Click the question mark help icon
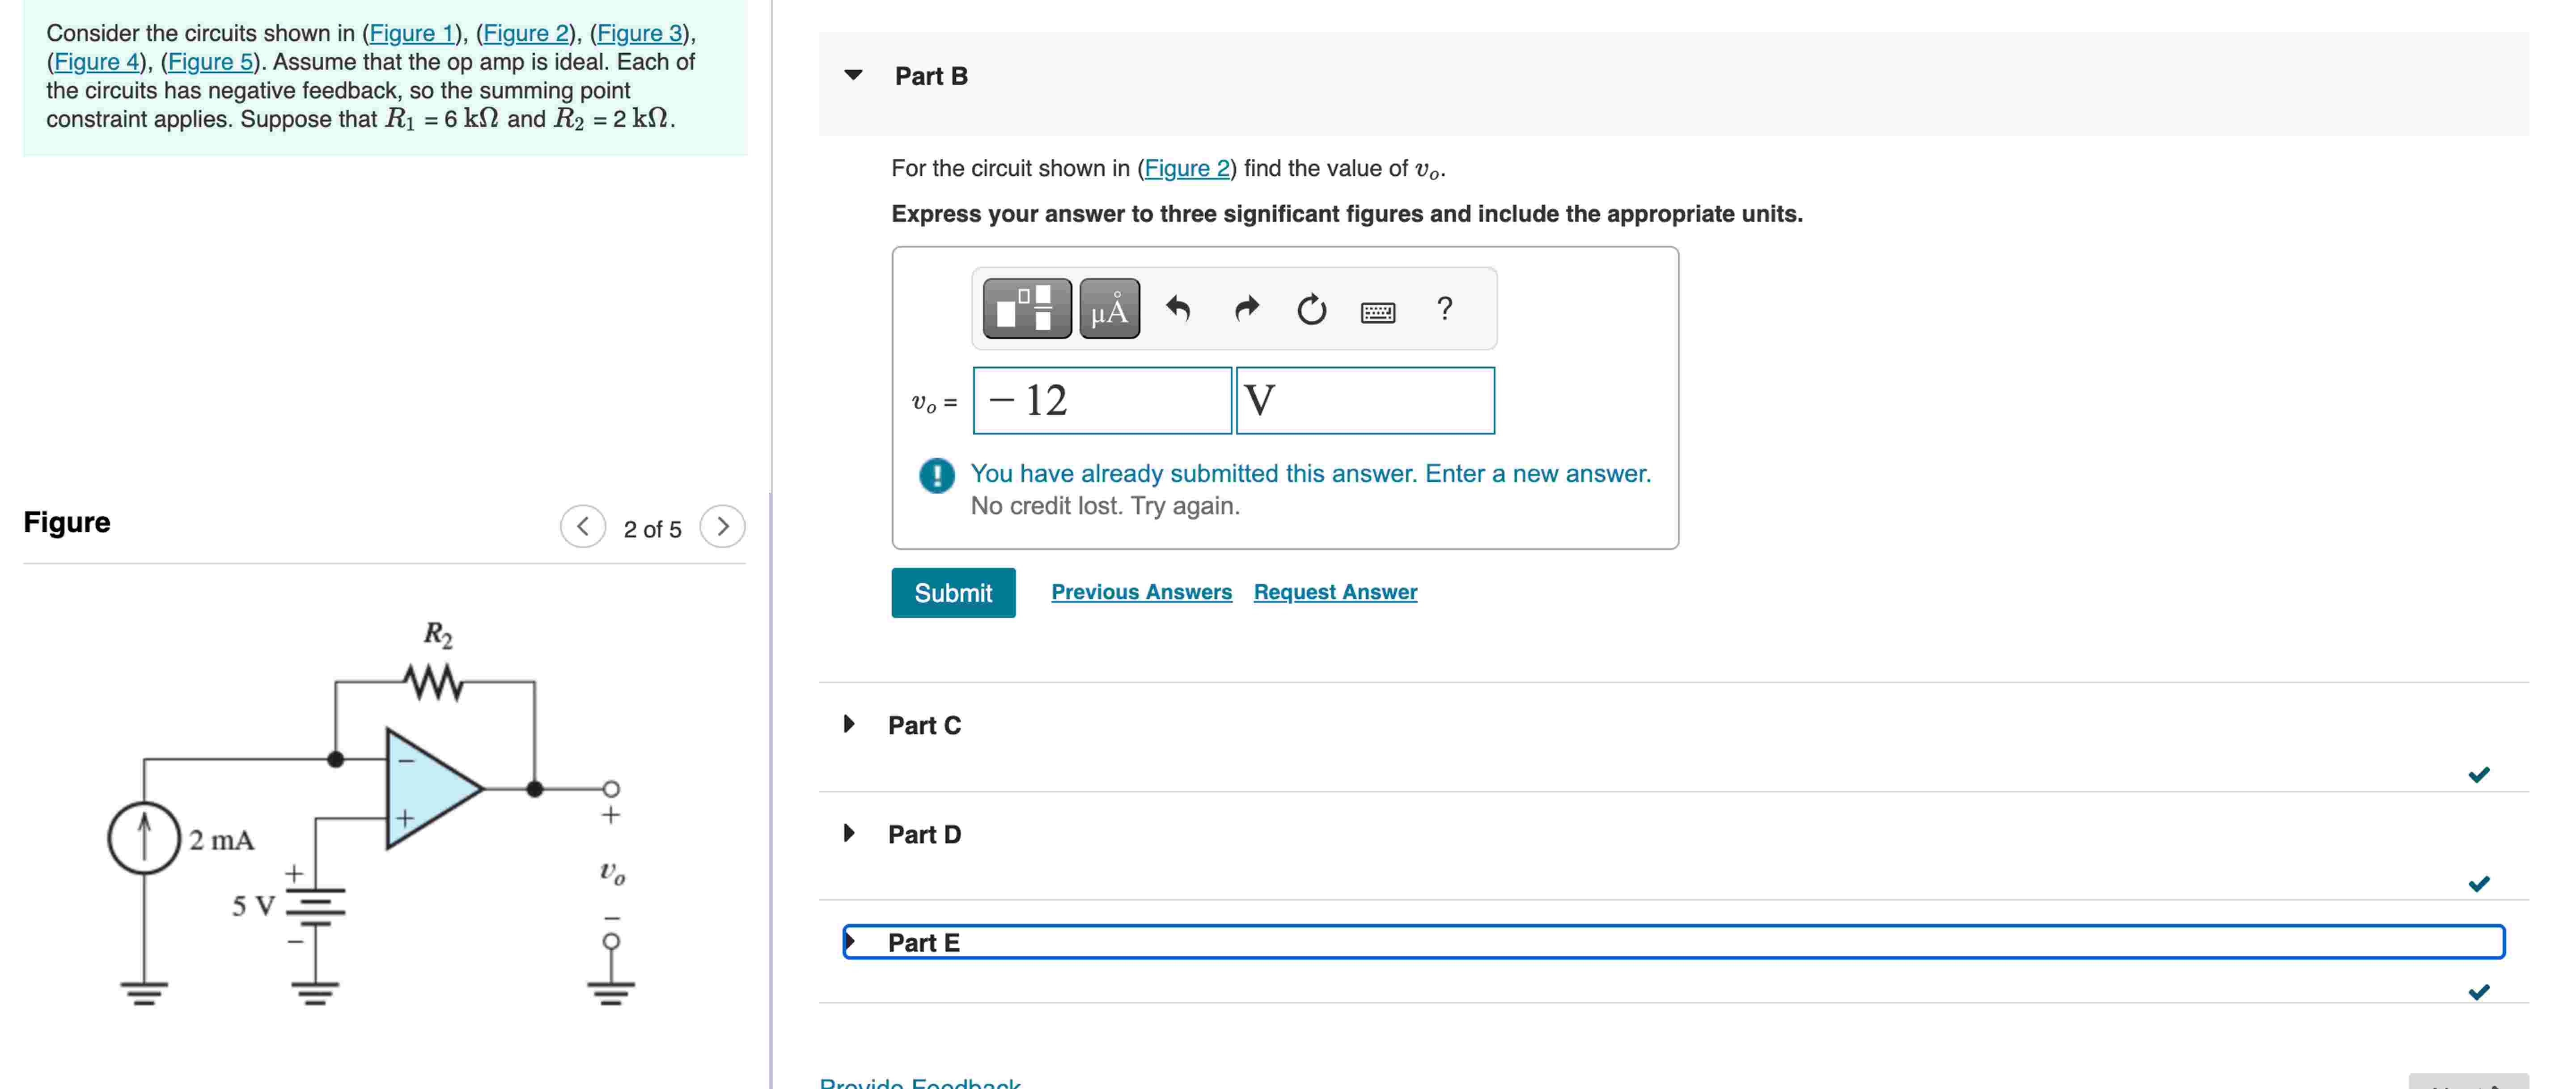2576x1089 pixels. (x=1445, y=310)
